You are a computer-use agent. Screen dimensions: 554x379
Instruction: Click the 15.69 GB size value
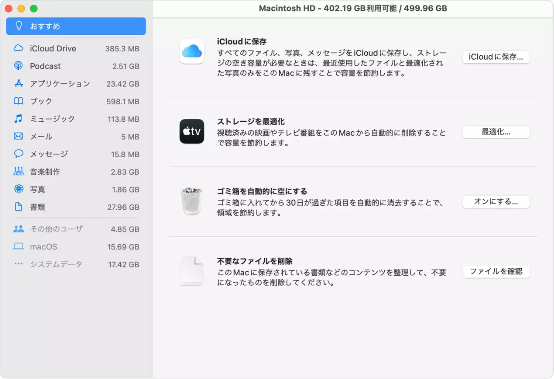(123, 247)
